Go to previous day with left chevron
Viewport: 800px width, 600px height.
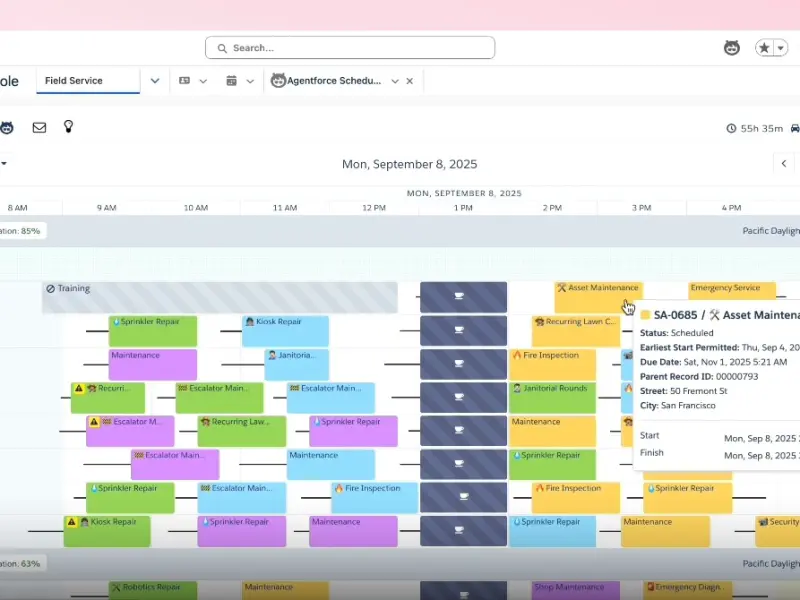coord(784,163)
